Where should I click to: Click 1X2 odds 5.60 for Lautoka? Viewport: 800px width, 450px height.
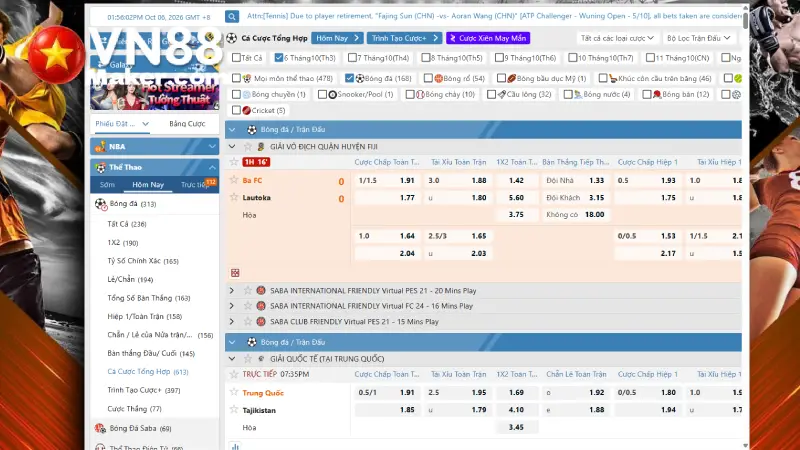(516, 197)
